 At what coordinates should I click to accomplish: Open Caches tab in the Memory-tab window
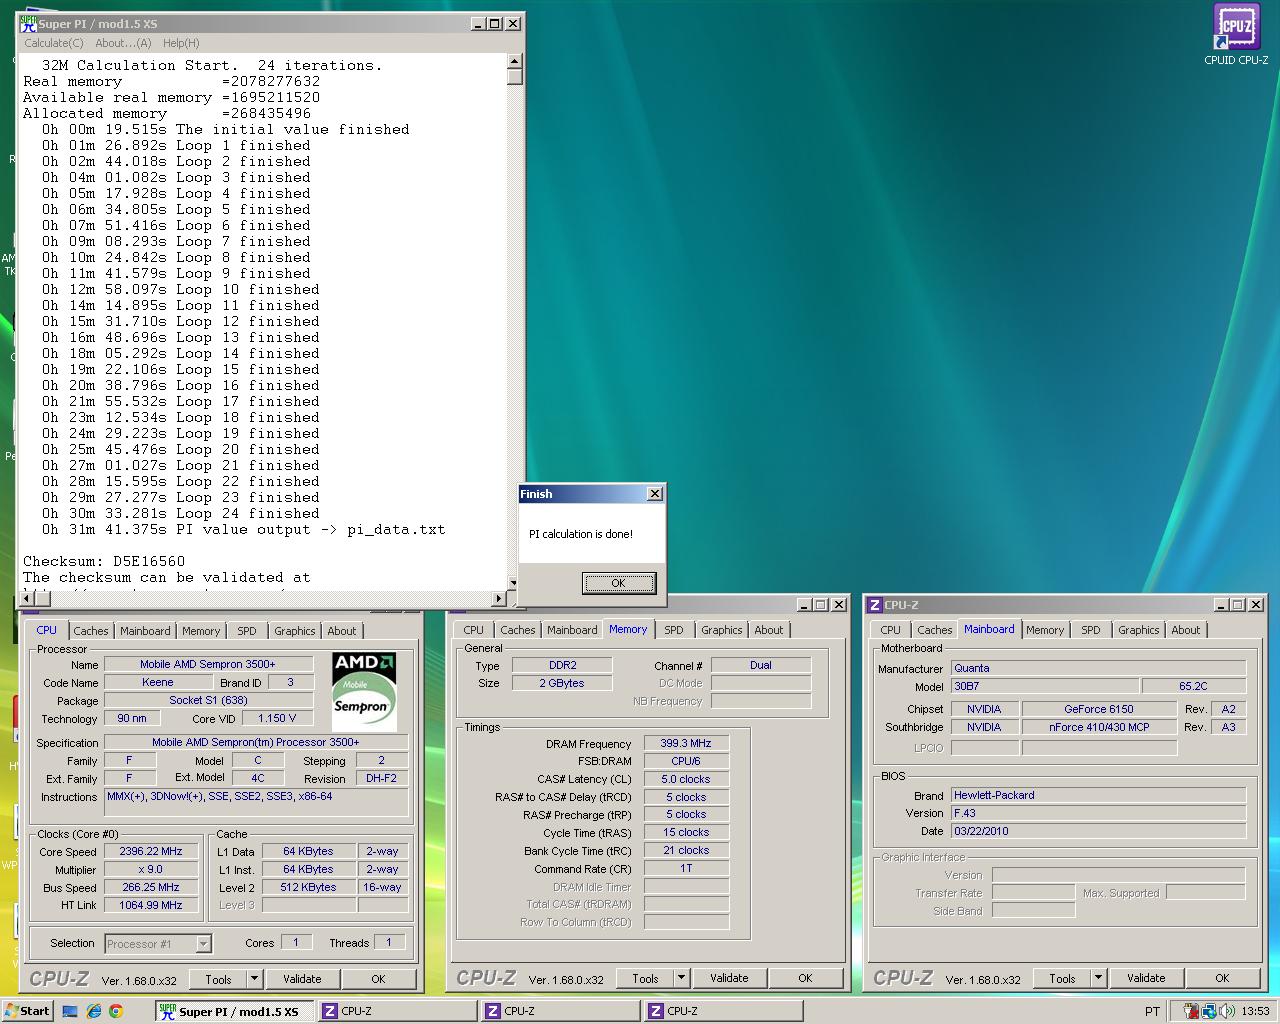(x=518, y=630)
